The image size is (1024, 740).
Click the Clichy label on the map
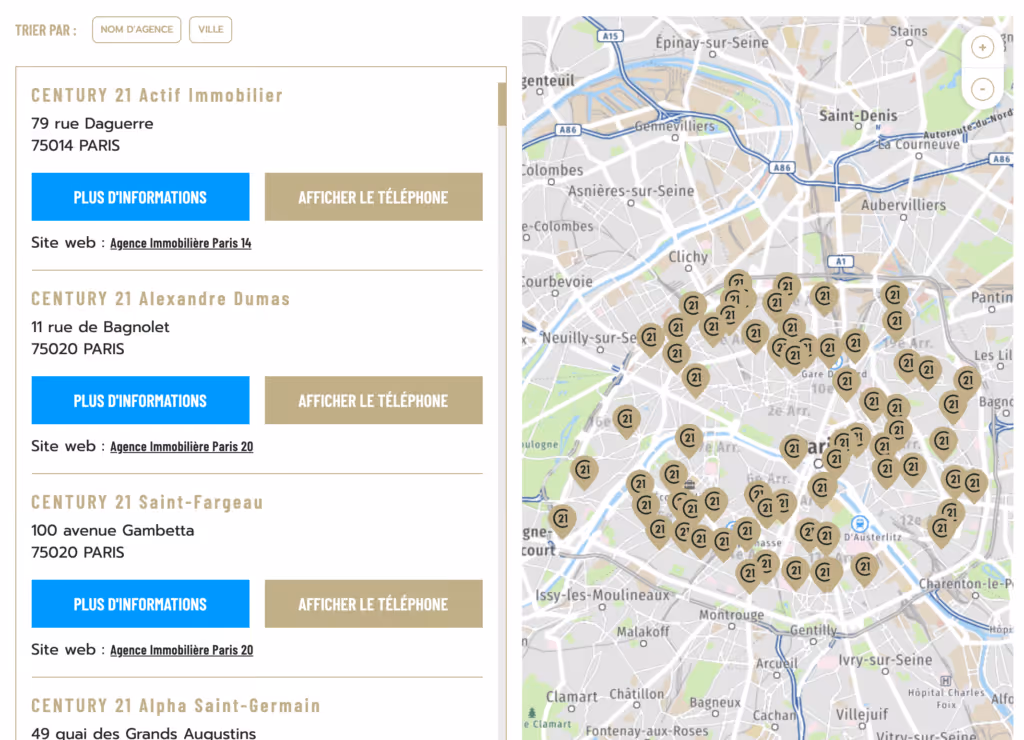tap(688, 257)
